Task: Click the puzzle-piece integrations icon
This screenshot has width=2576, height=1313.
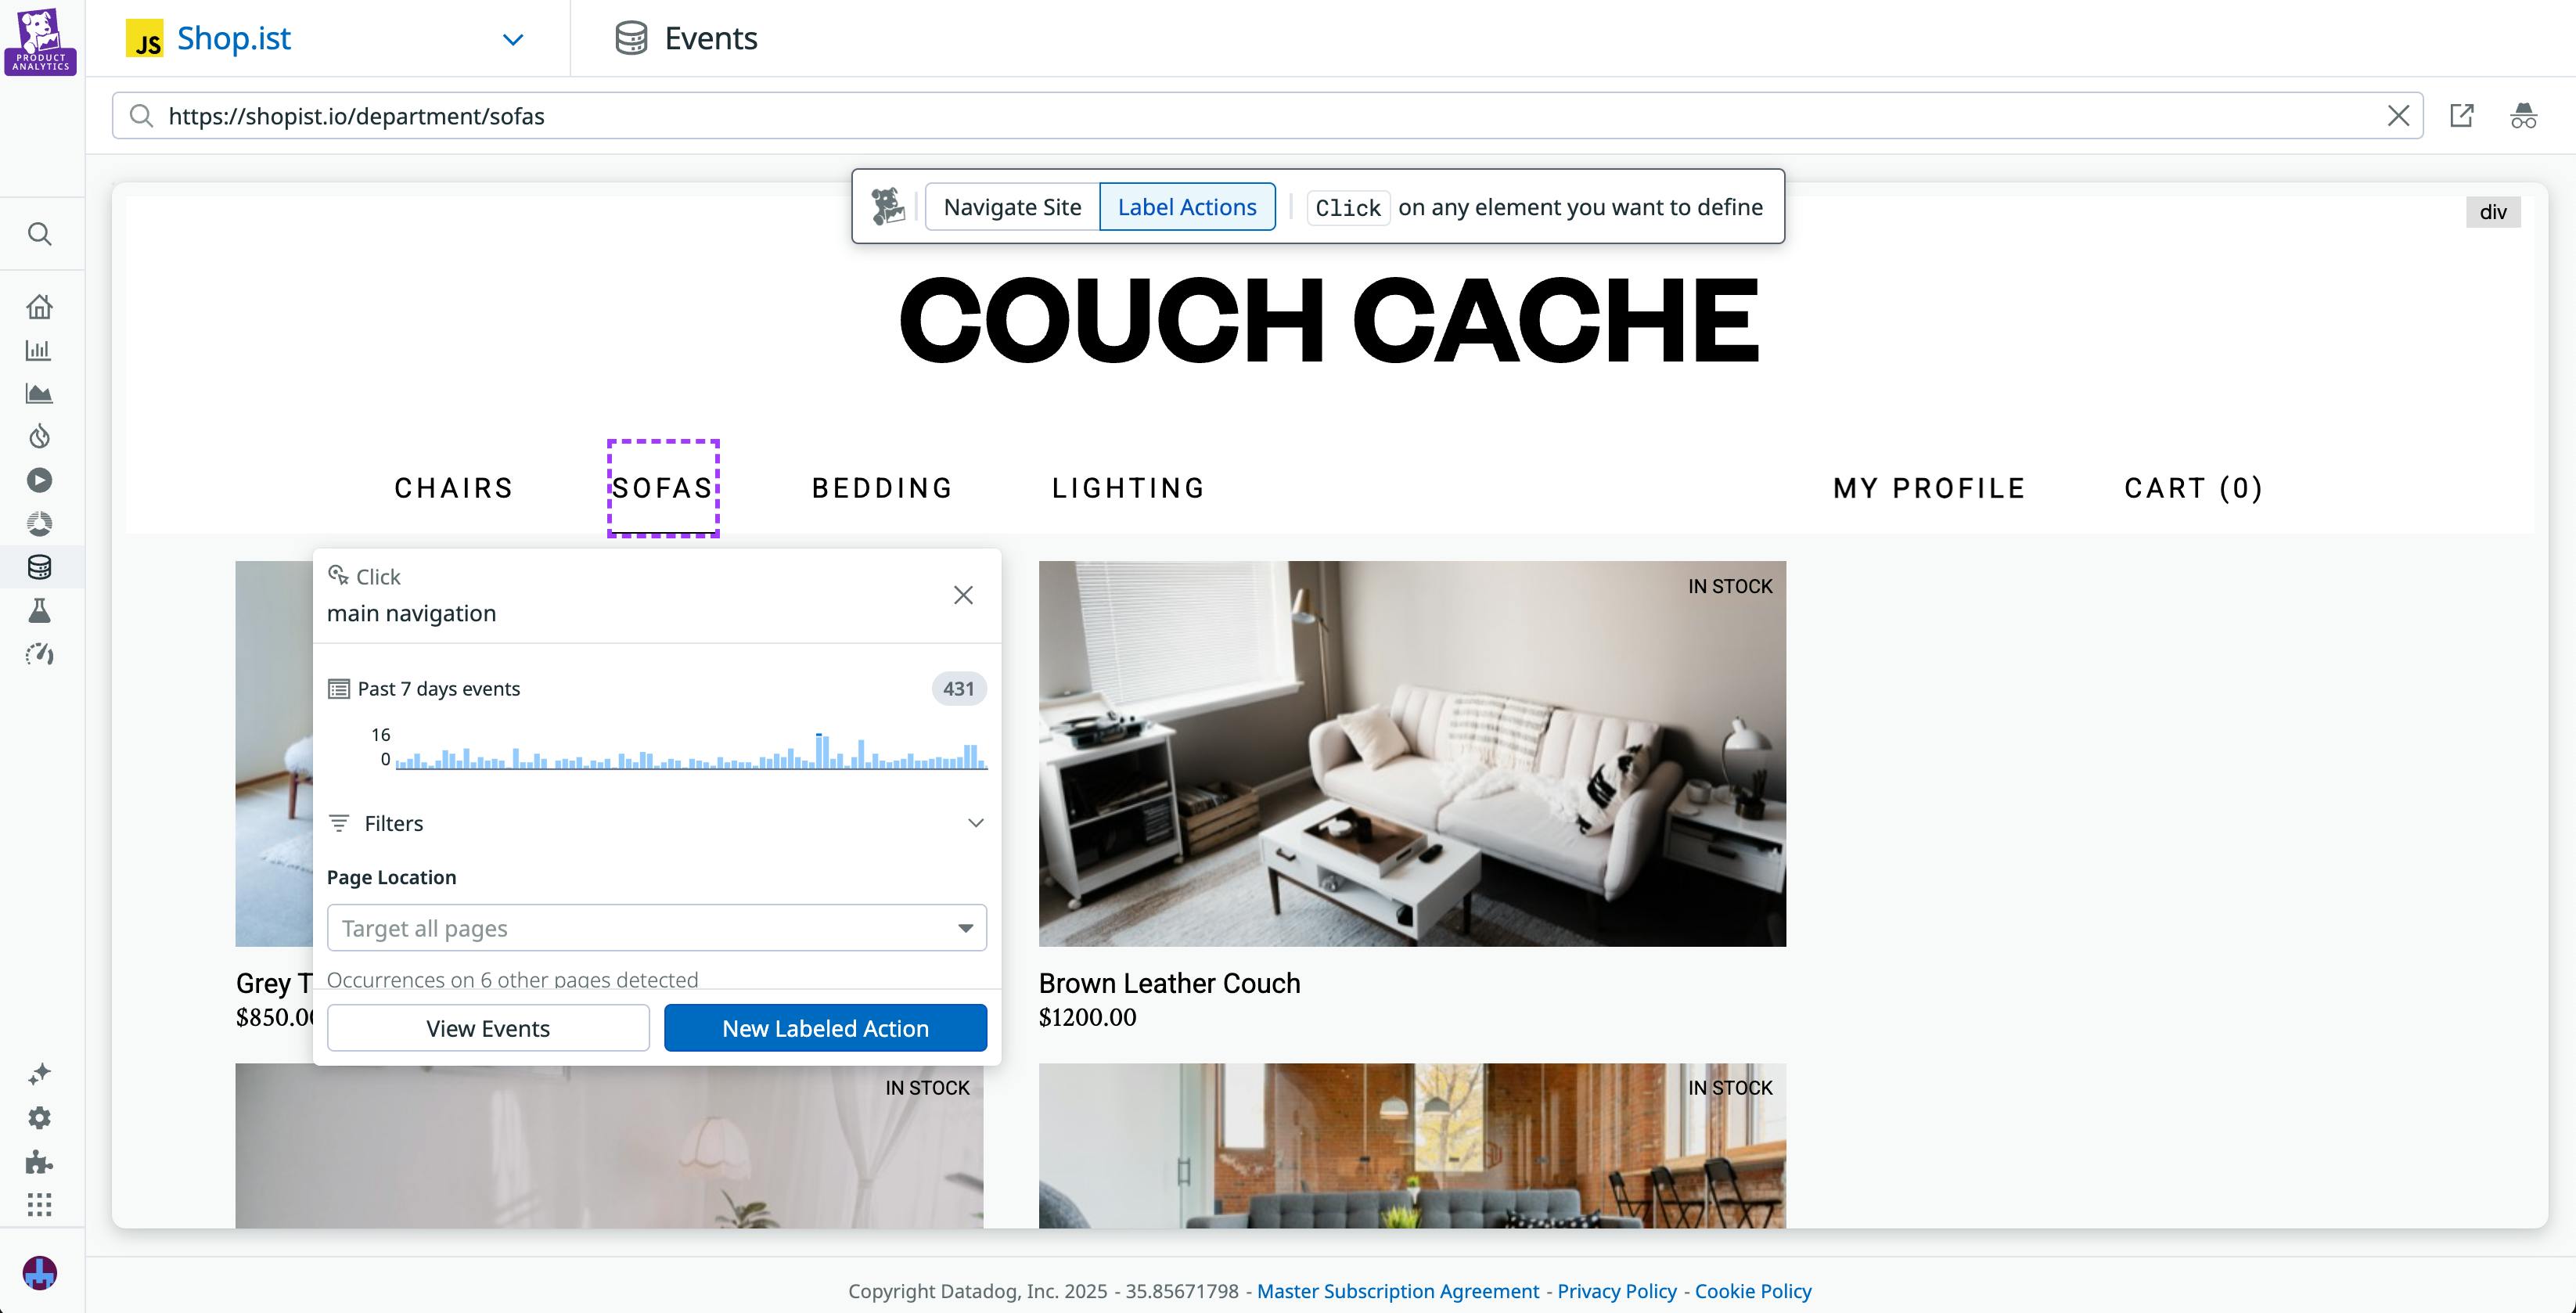Action: tap(40, 1161)
